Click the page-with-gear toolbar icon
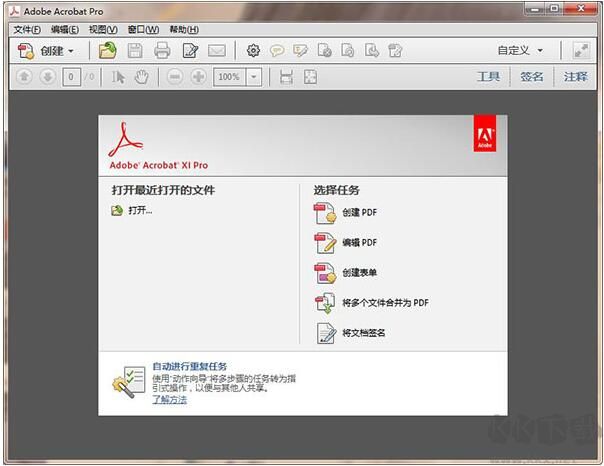Image resolution: width=604 pixels, height=466 pixels. tap(324, 50)
